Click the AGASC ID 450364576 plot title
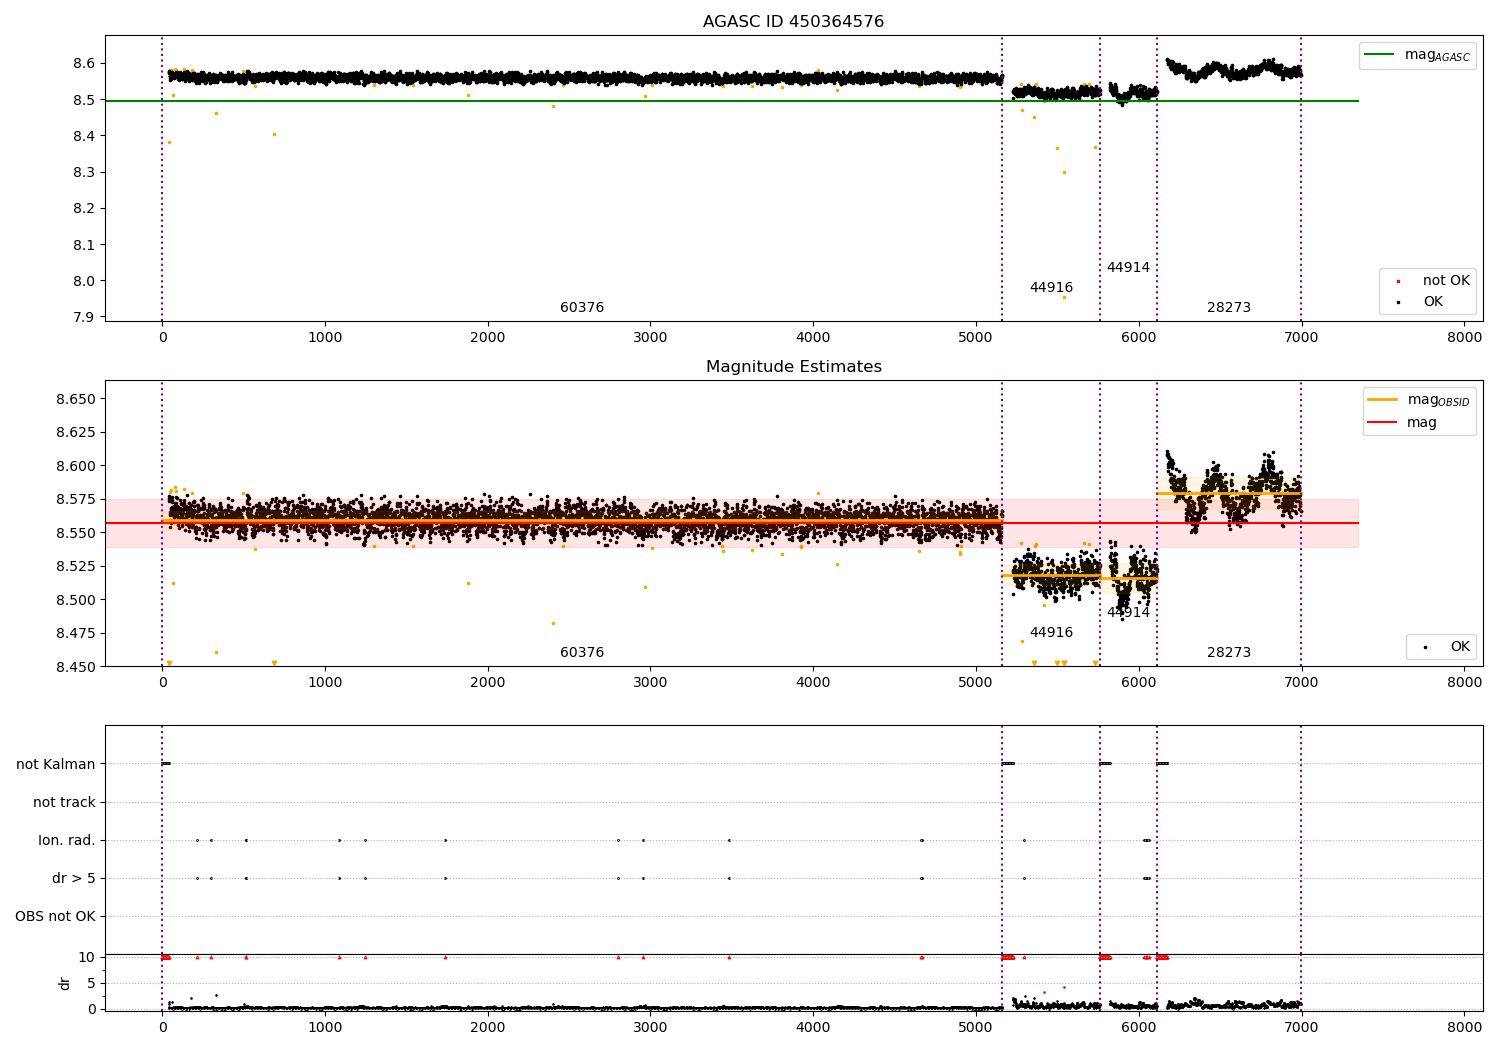Image resolution: width=1500 pixels, height=1050 pixels. [x=793, y=22]
